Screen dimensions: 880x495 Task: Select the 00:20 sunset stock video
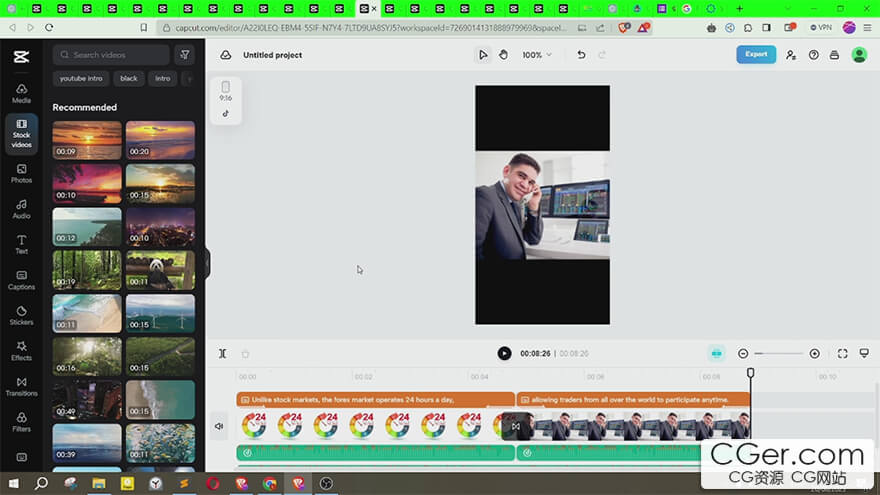pos(160,140)
